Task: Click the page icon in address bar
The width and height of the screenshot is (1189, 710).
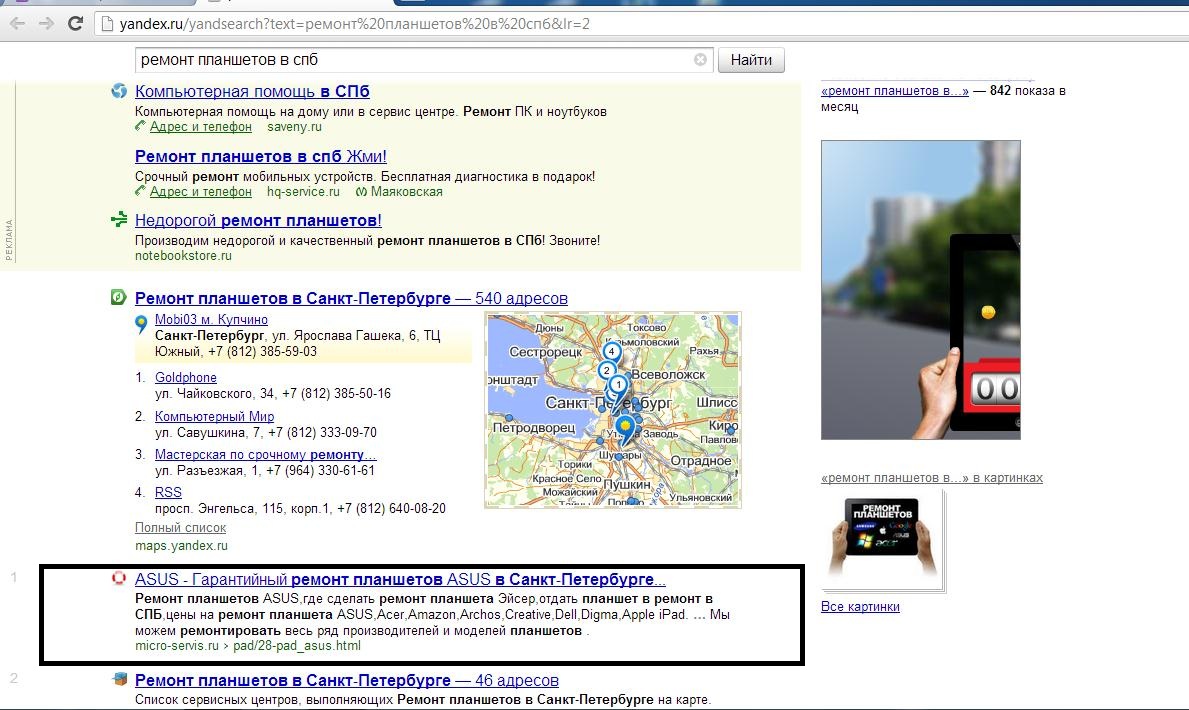Action: pos(107,24)
